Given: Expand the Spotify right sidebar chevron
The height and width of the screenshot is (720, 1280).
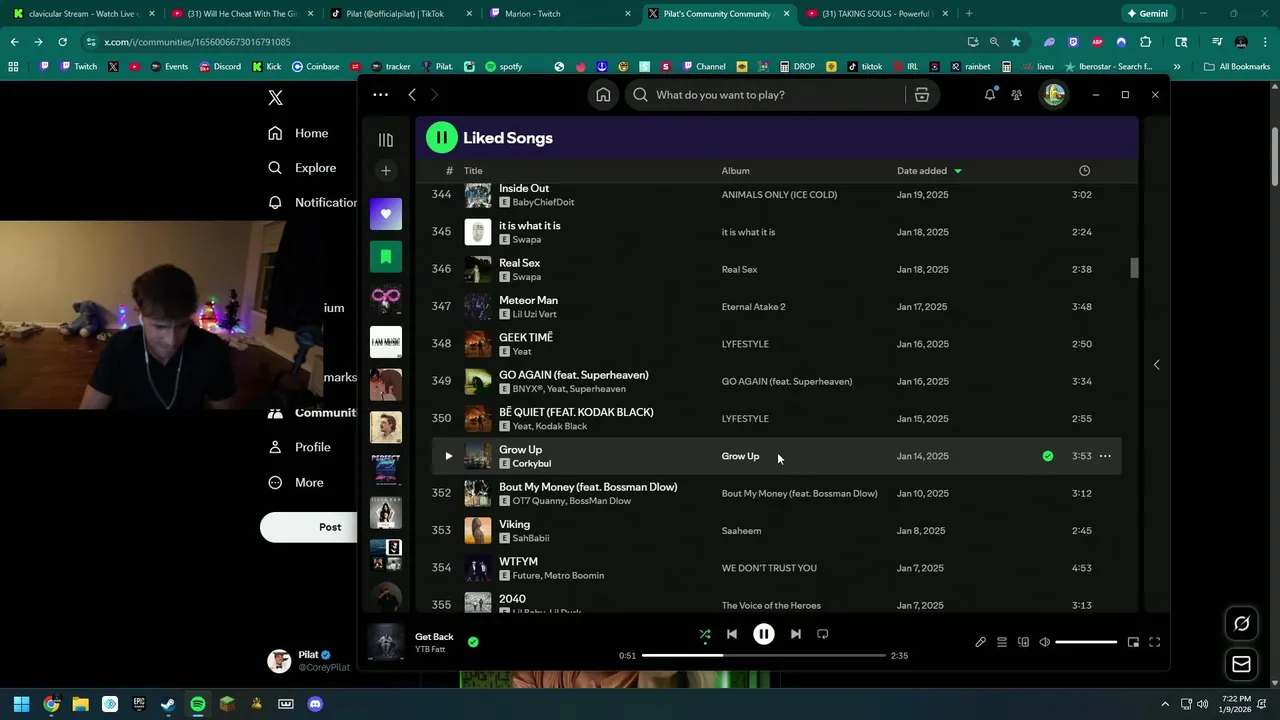Looking at the screenshot, I should [1156, 365].
